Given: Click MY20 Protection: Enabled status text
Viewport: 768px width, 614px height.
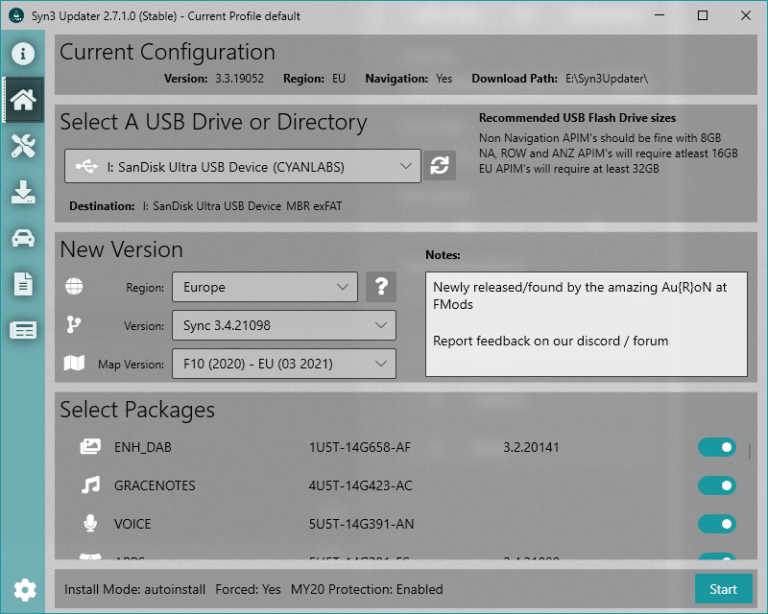Looking at the screenshot, I should (x=367, y=589).
